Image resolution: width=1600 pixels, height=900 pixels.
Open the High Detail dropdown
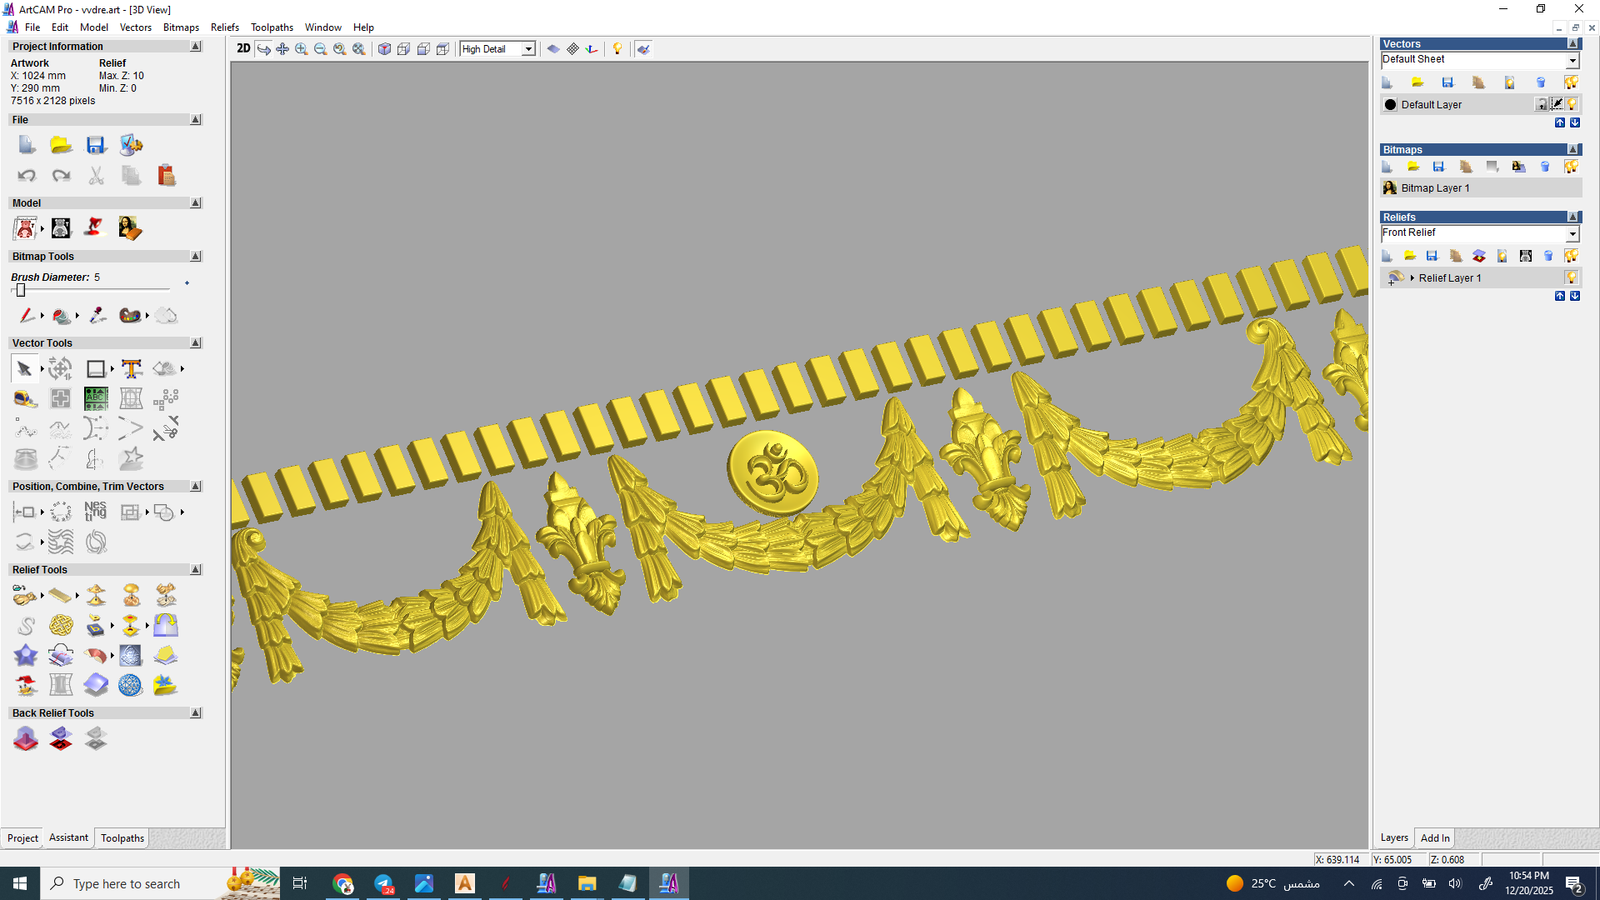(528, 49)
